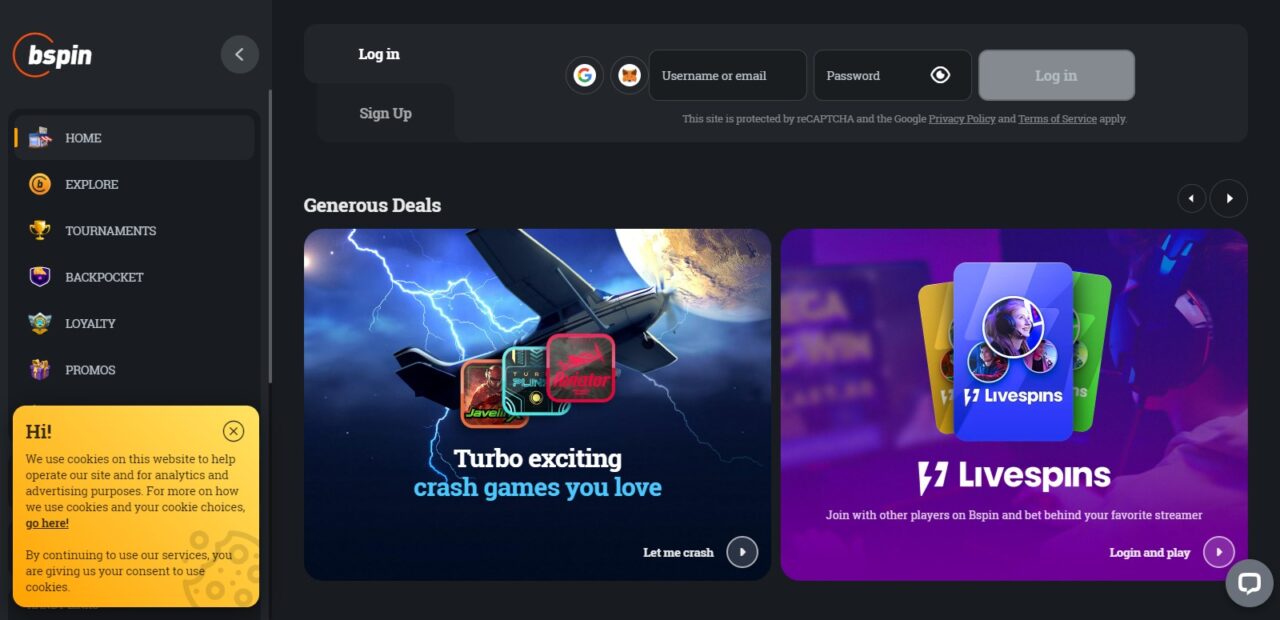Focus the Username or email field
Image resolution: width=1280 pixels, height=620 pixels.
pyautogui.click(x=728, y=75)
